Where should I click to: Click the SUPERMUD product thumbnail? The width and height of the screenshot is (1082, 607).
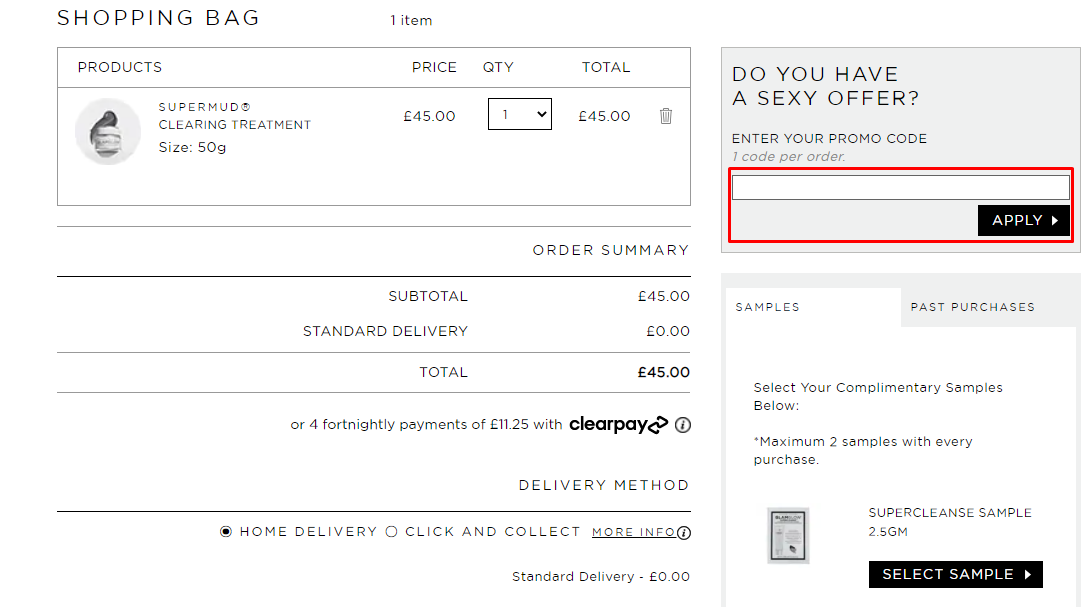(108, 131)
